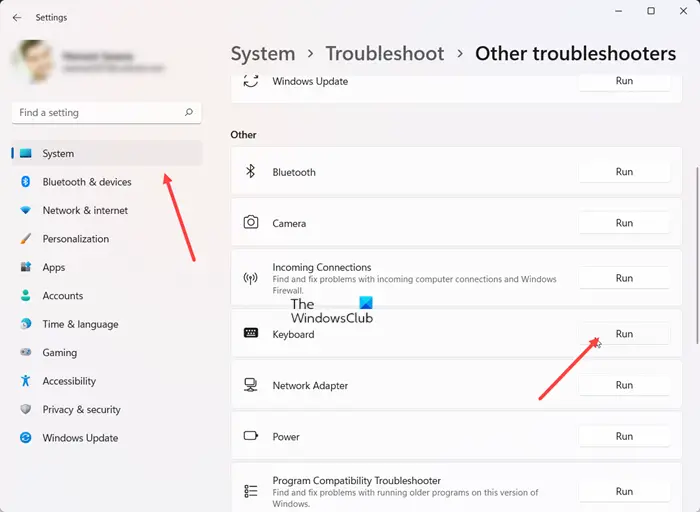Viewport: 700px width, 512px height.
Task: Run the Camera troubleshooter
Action: point(624,223)
